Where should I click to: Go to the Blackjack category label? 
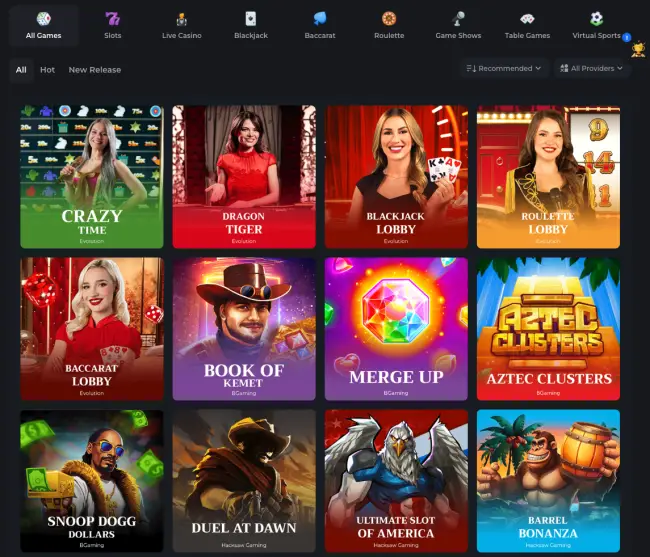coord(251,36)
